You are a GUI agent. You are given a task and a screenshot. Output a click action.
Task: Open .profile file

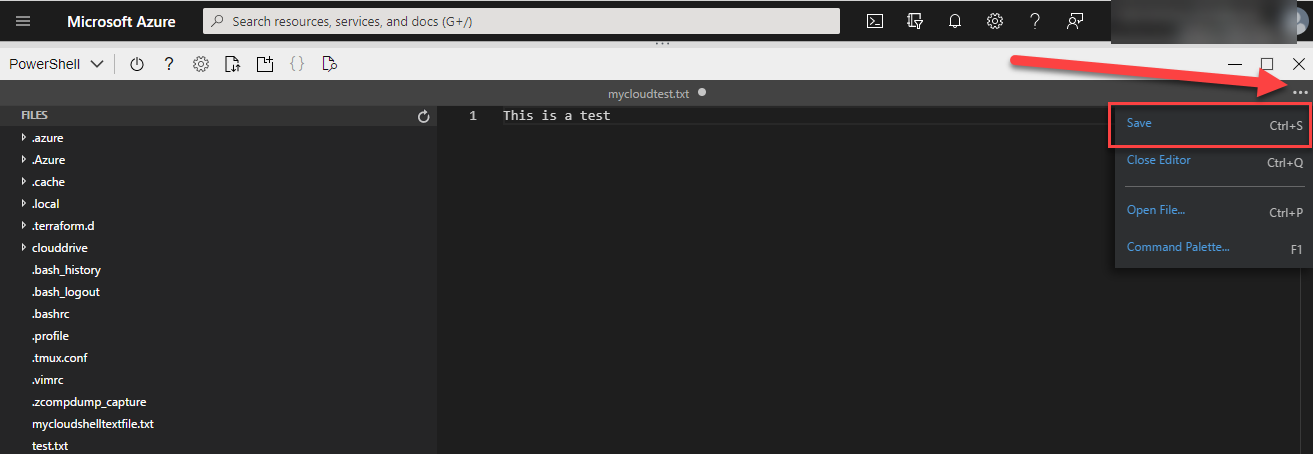[x=50, y=336]
